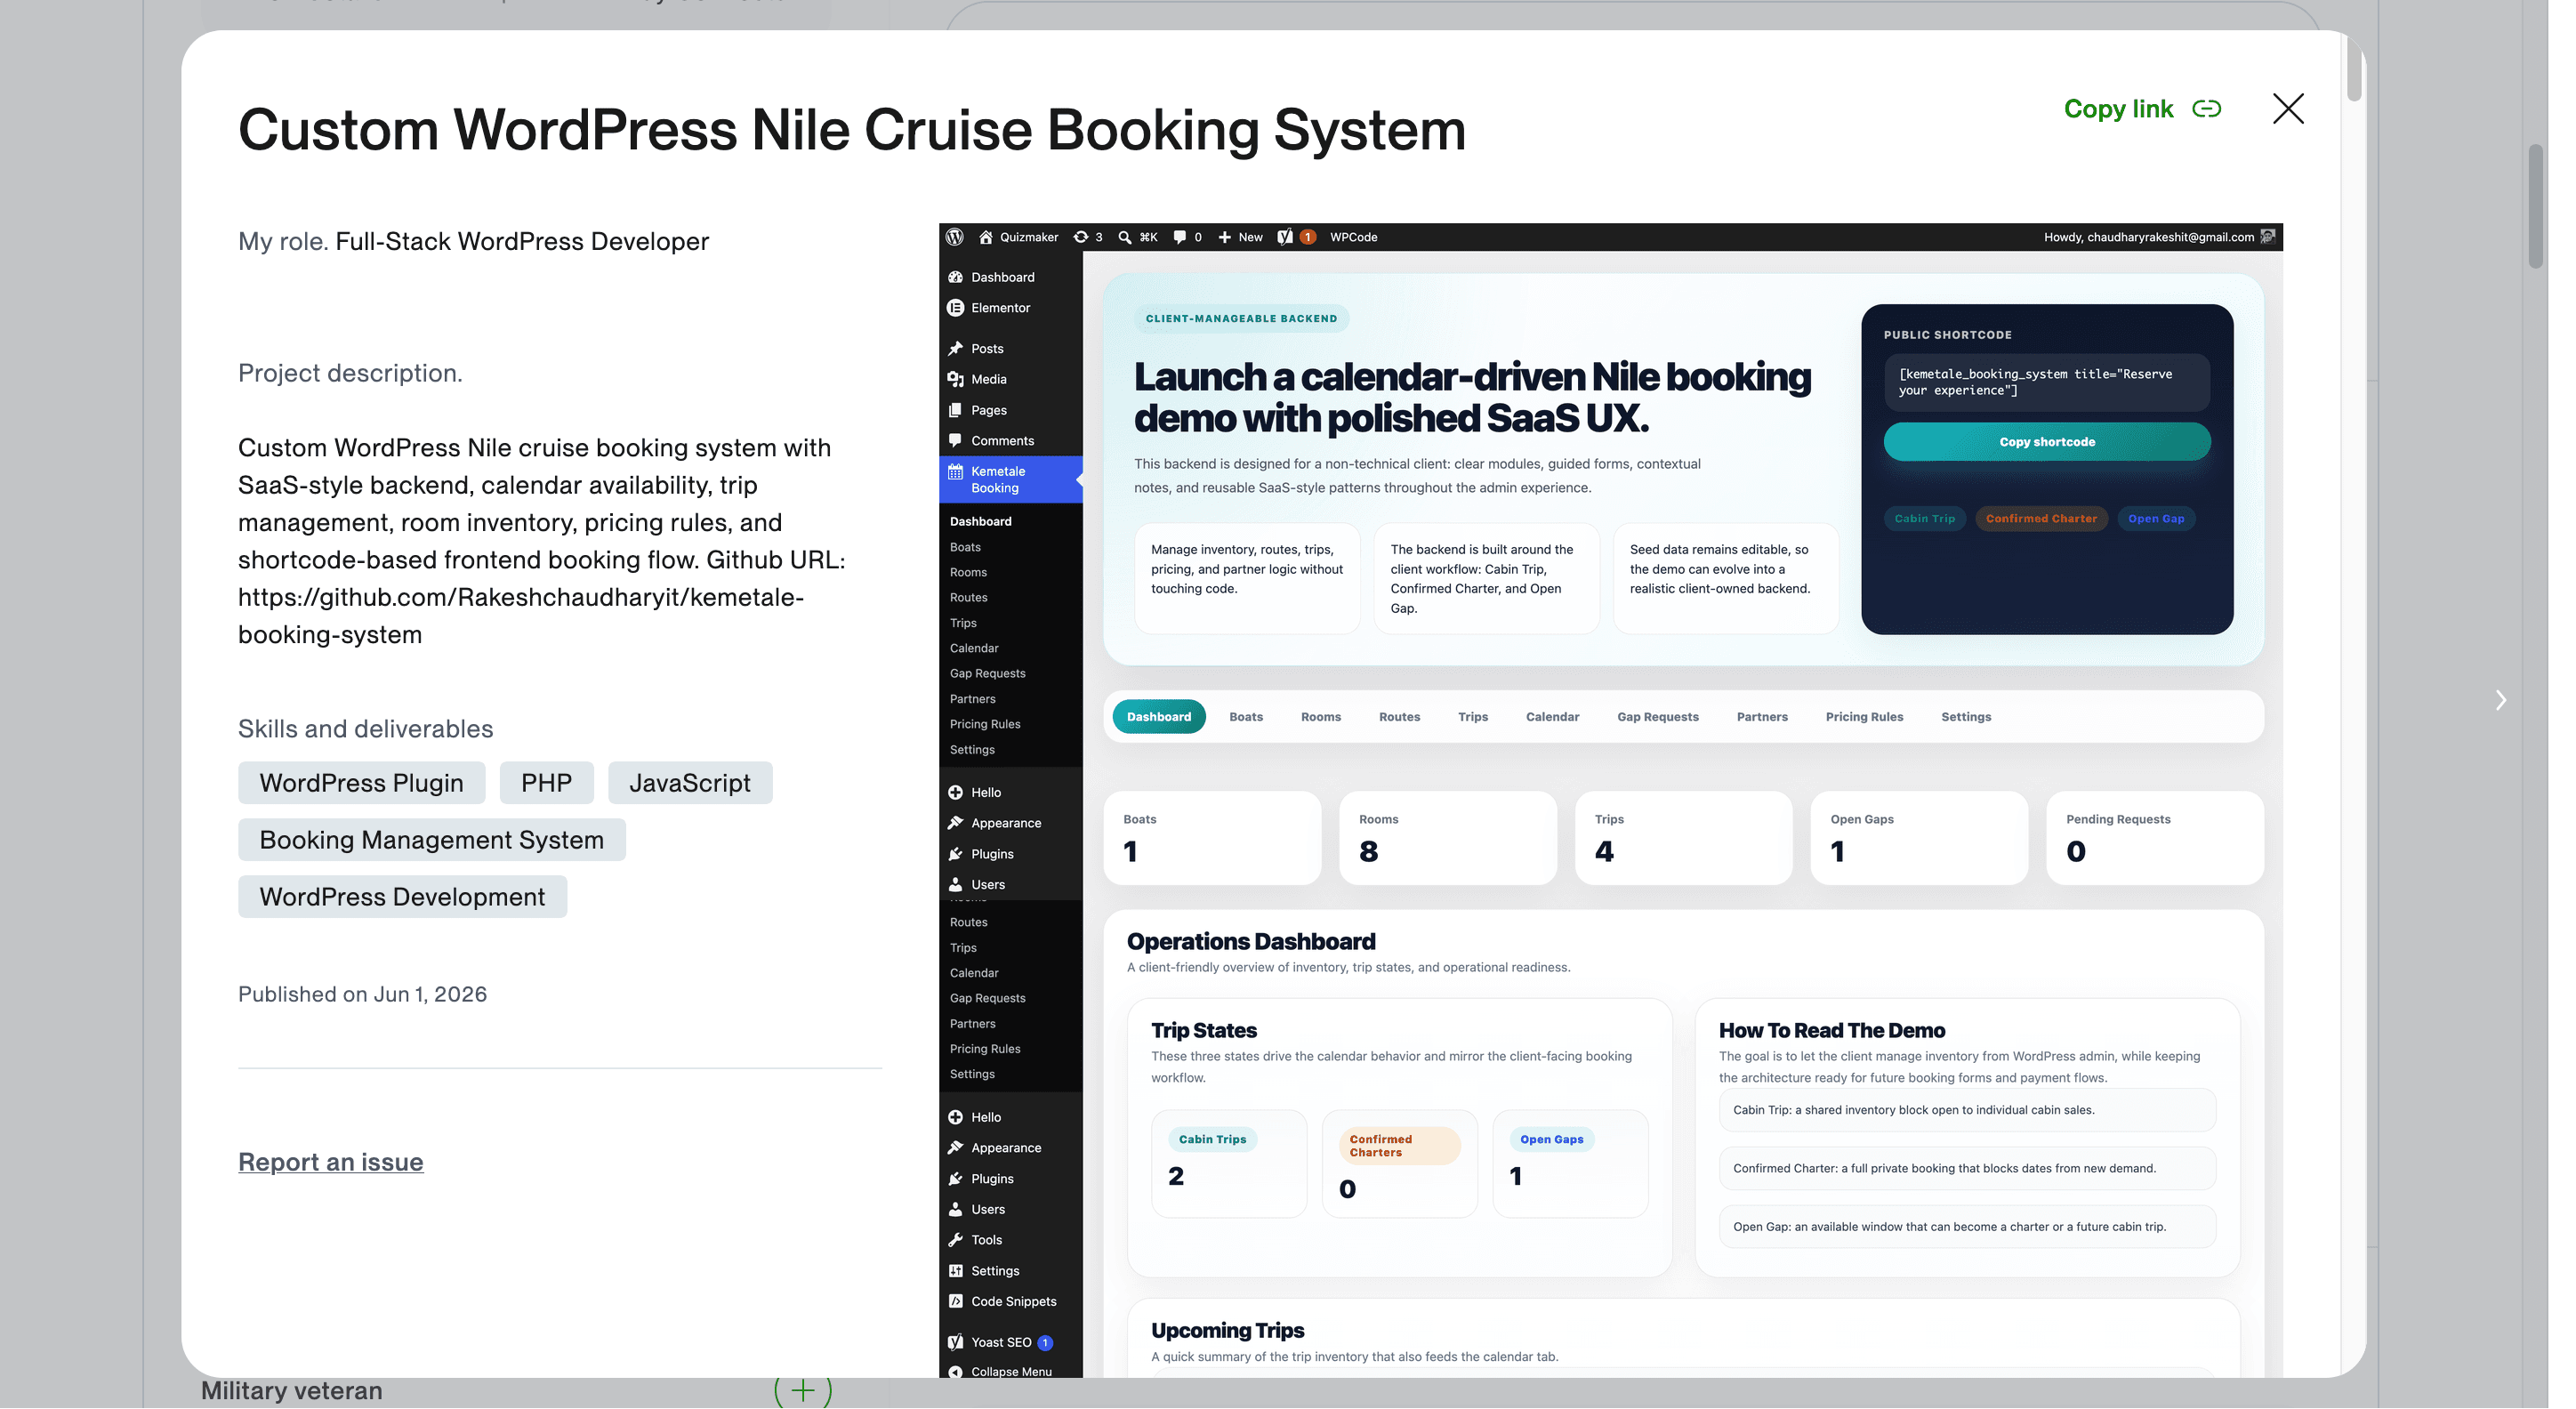
Task: Click the plus New item in the admin bar
Action: 1239,237
